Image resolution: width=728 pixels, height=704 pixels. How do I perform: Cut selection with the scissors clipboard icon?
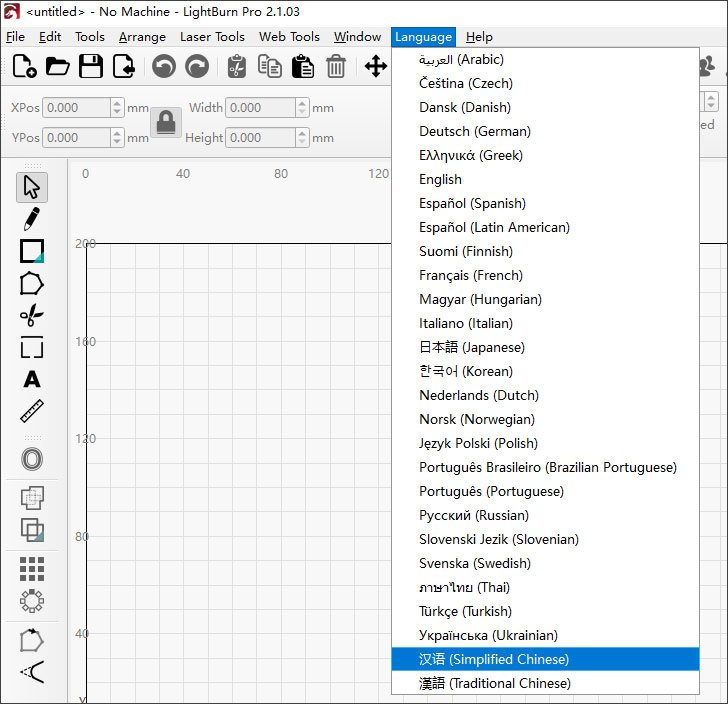(237, 66)
